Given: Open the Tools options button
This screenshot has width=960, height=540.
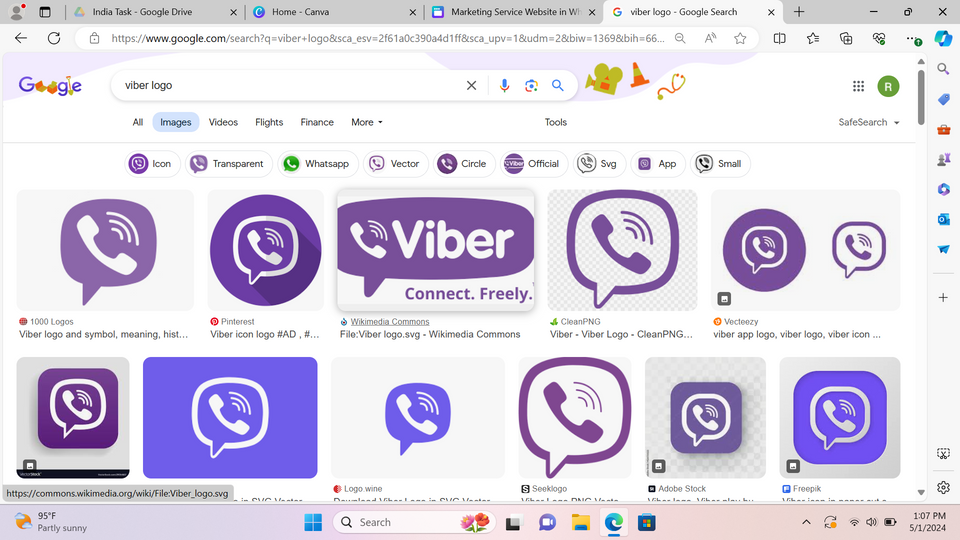Looking at the screenshot, I should coord(556,122).
